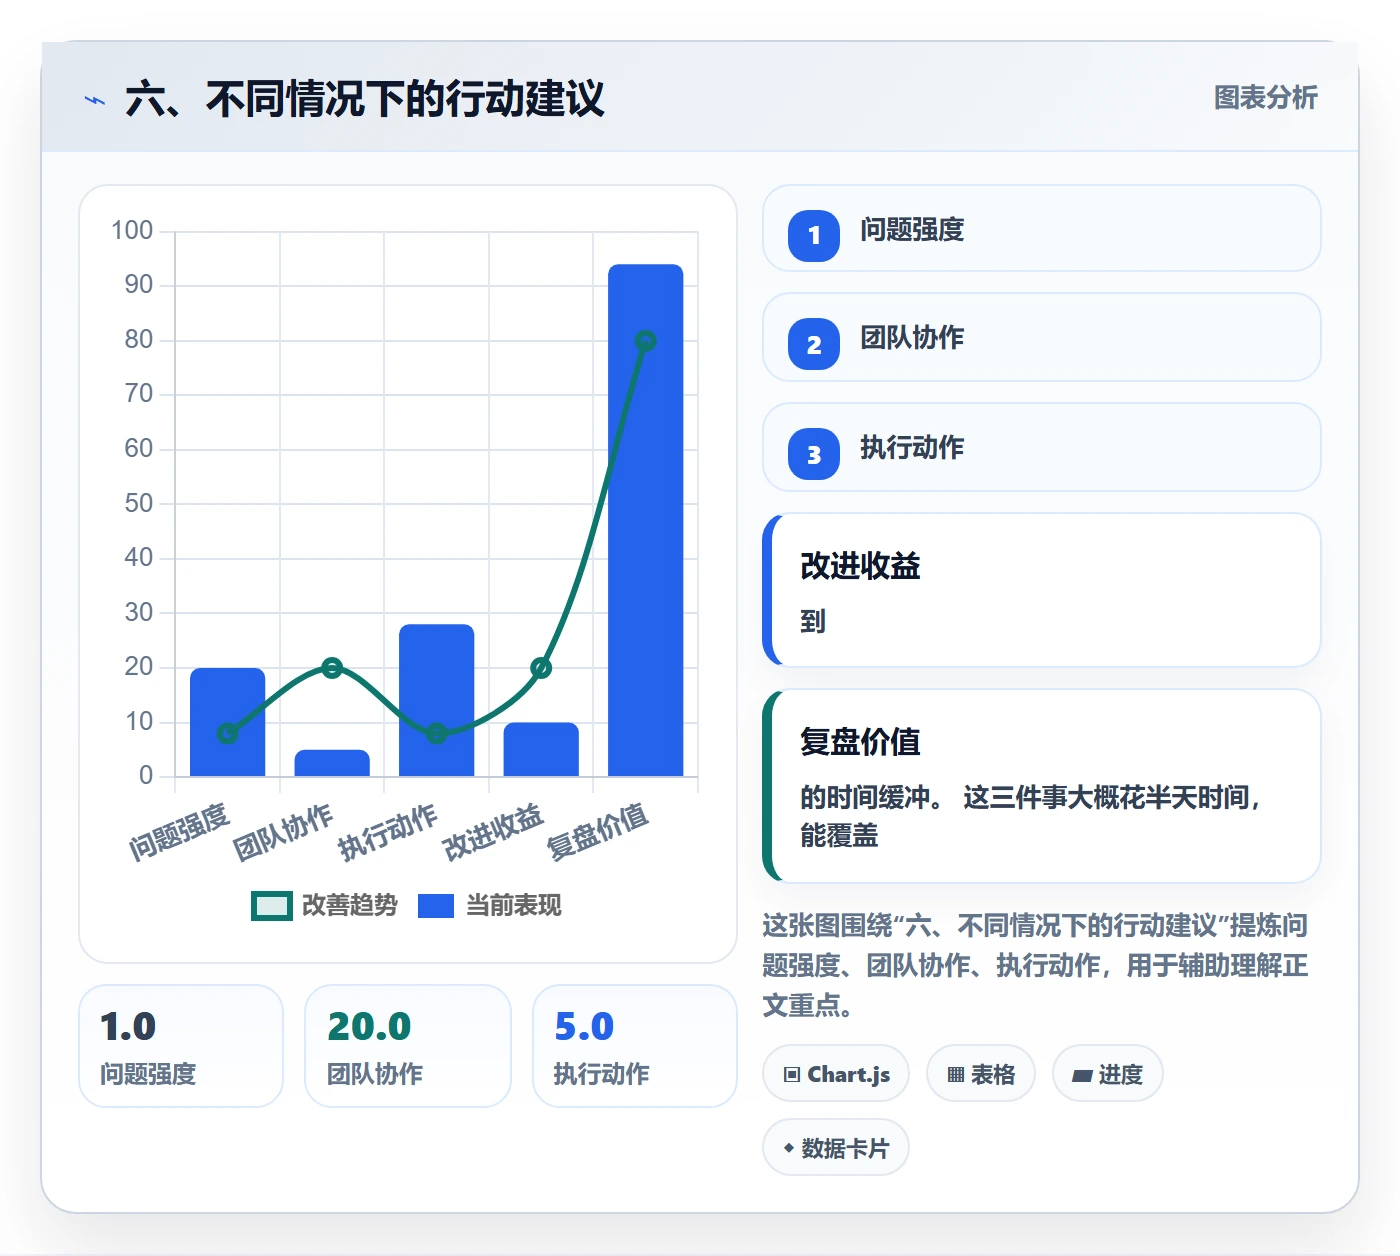Image resolution: width=1400 pixels, height=1256 pixels.
Task: Click the trend line point above 团队协作
Action: pyautogui.click(x=332, y=668)
